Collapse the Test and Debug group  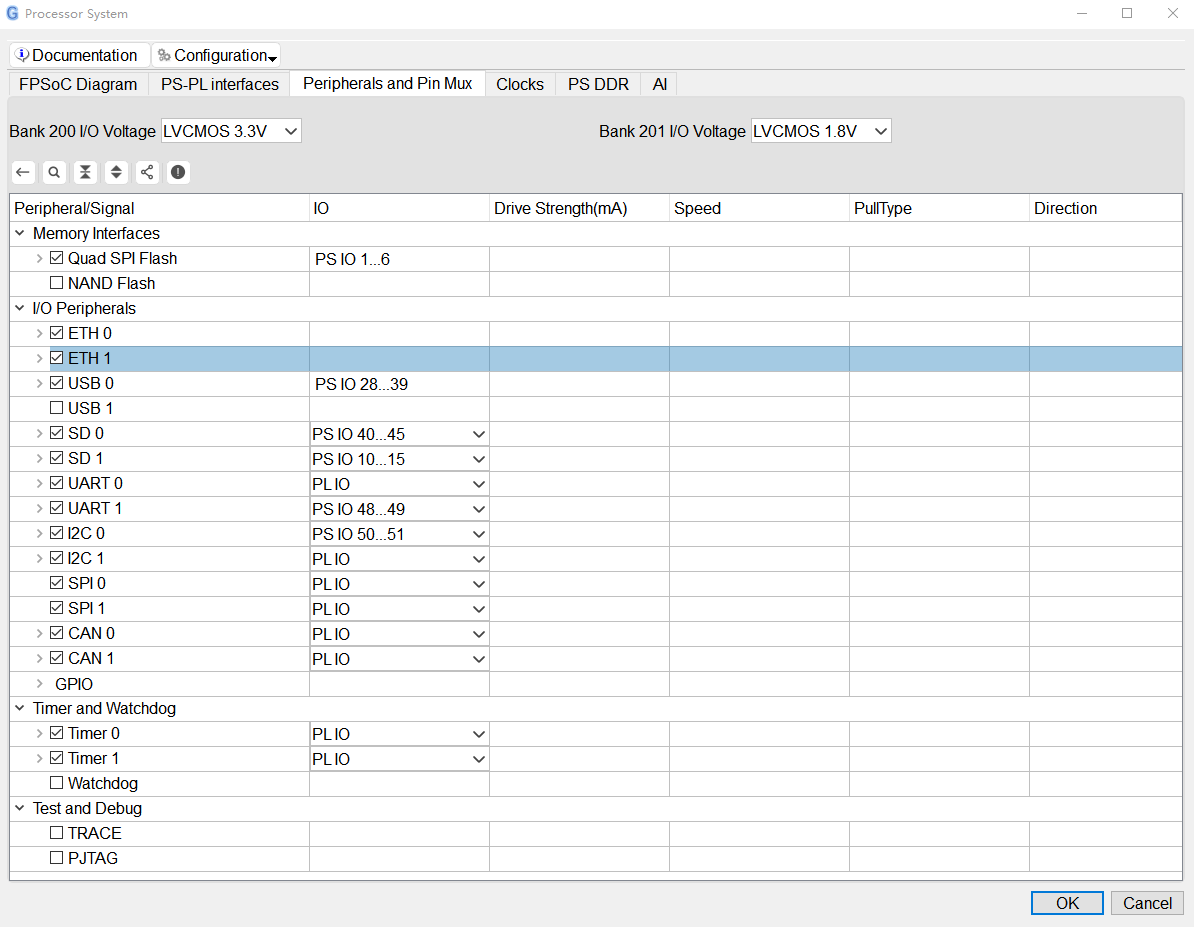pos(20,808)
